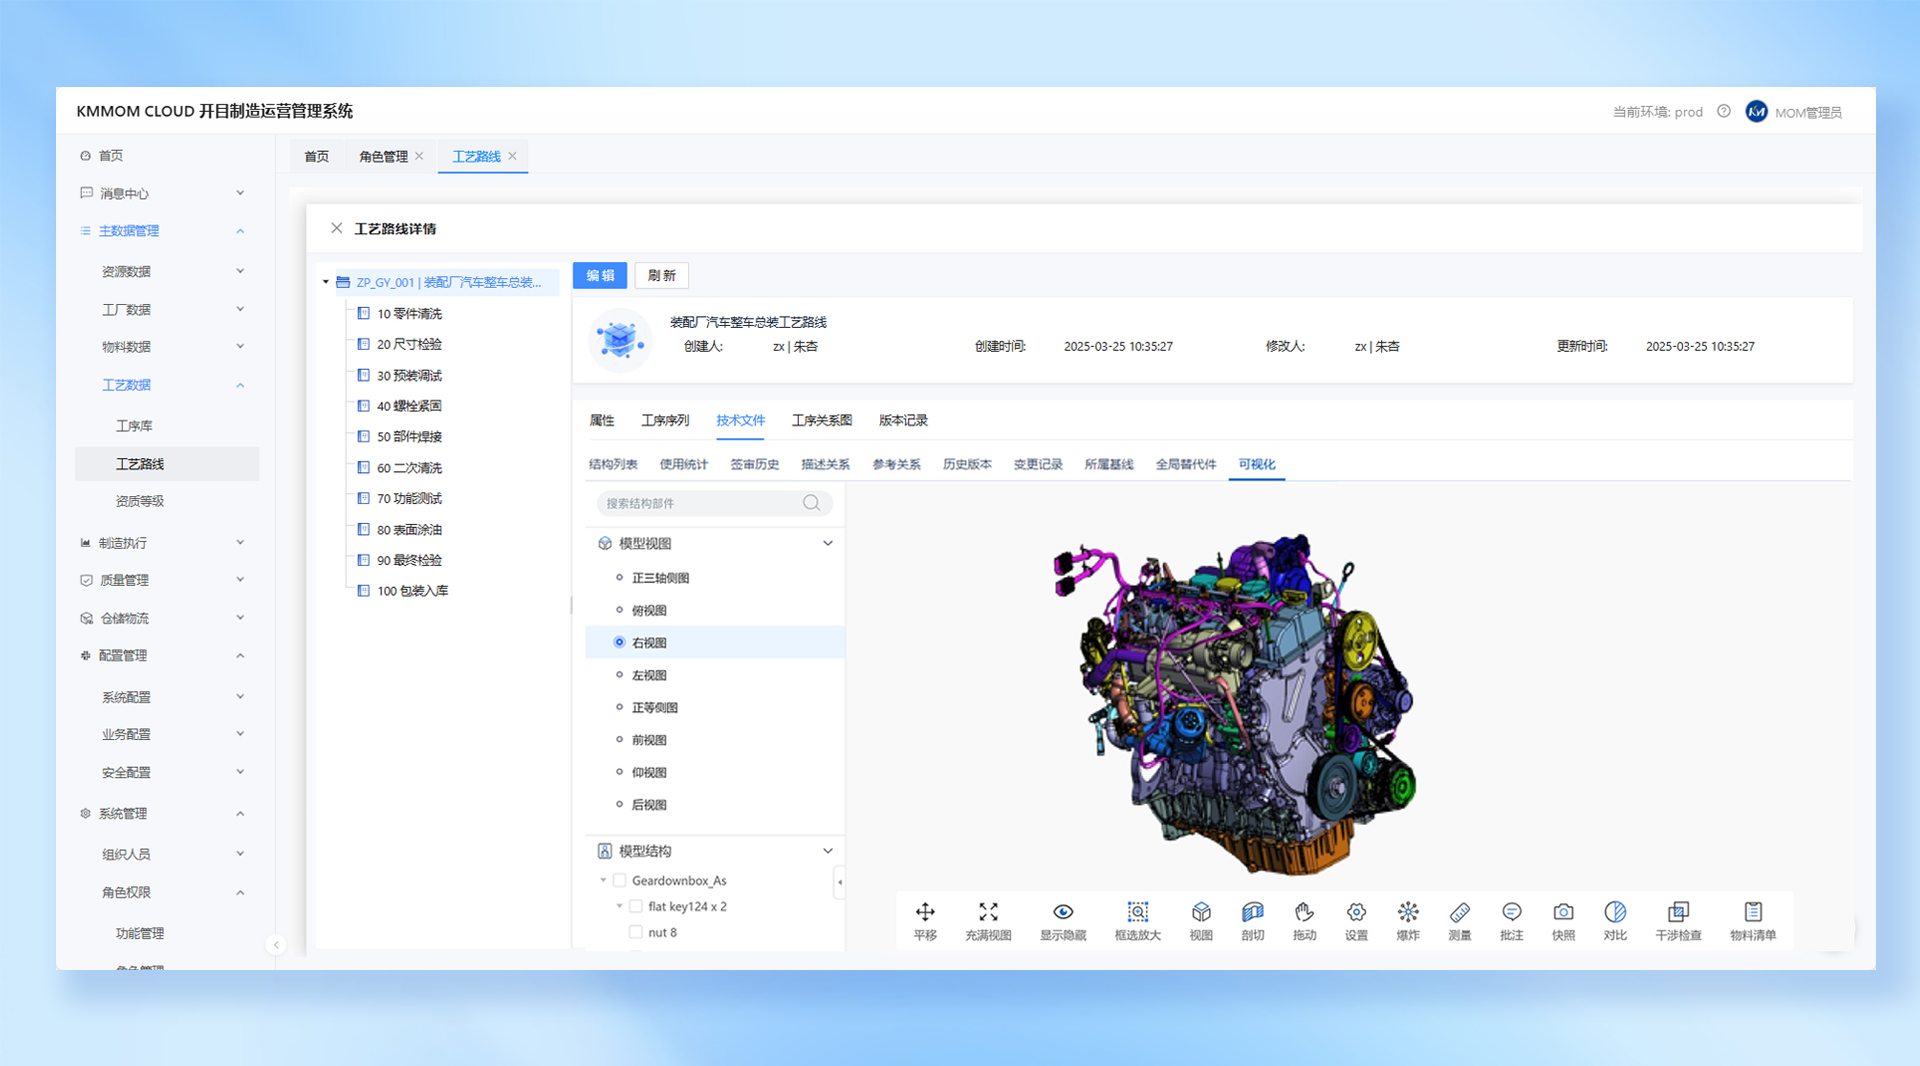This screenshot has width=1920, height=1066.
Task: Click the 充满视图 fit view icon
Action: point(988,913)
